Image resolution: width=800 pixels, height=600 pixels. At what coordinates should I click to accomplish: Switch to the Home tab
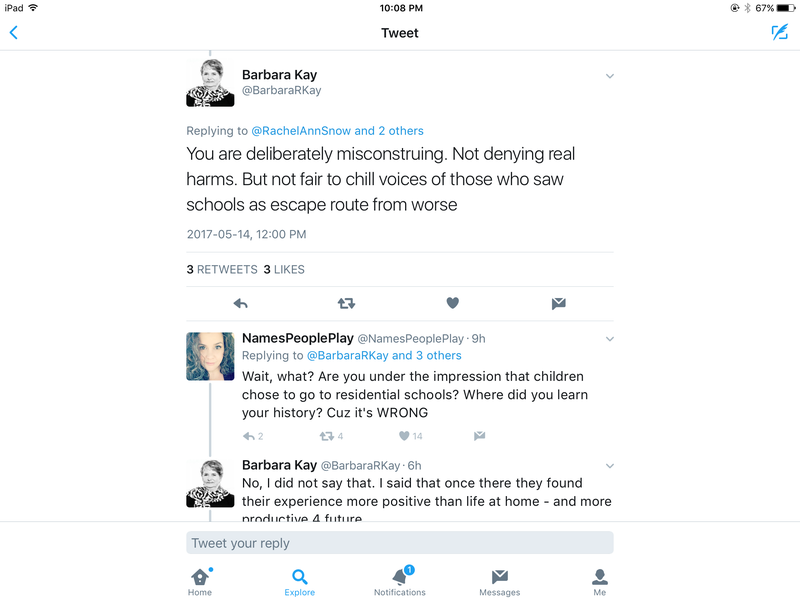200,582
